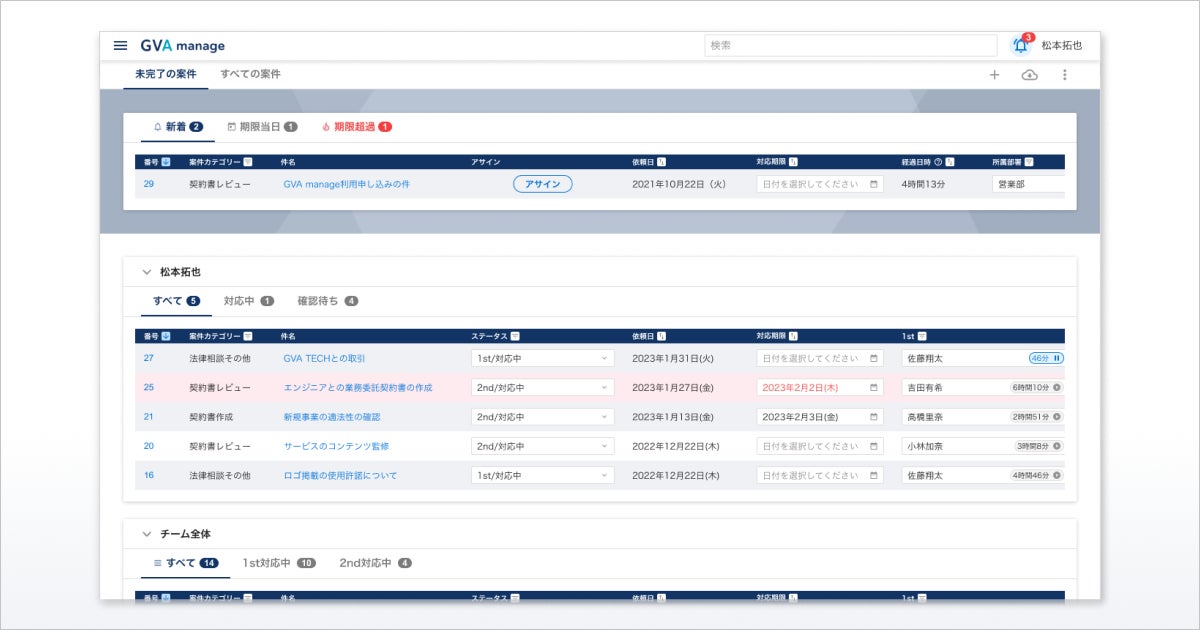Toggle the 46分 timer pause button
The height and width of the screenshot is (630, 1200).
(1057, 358)
